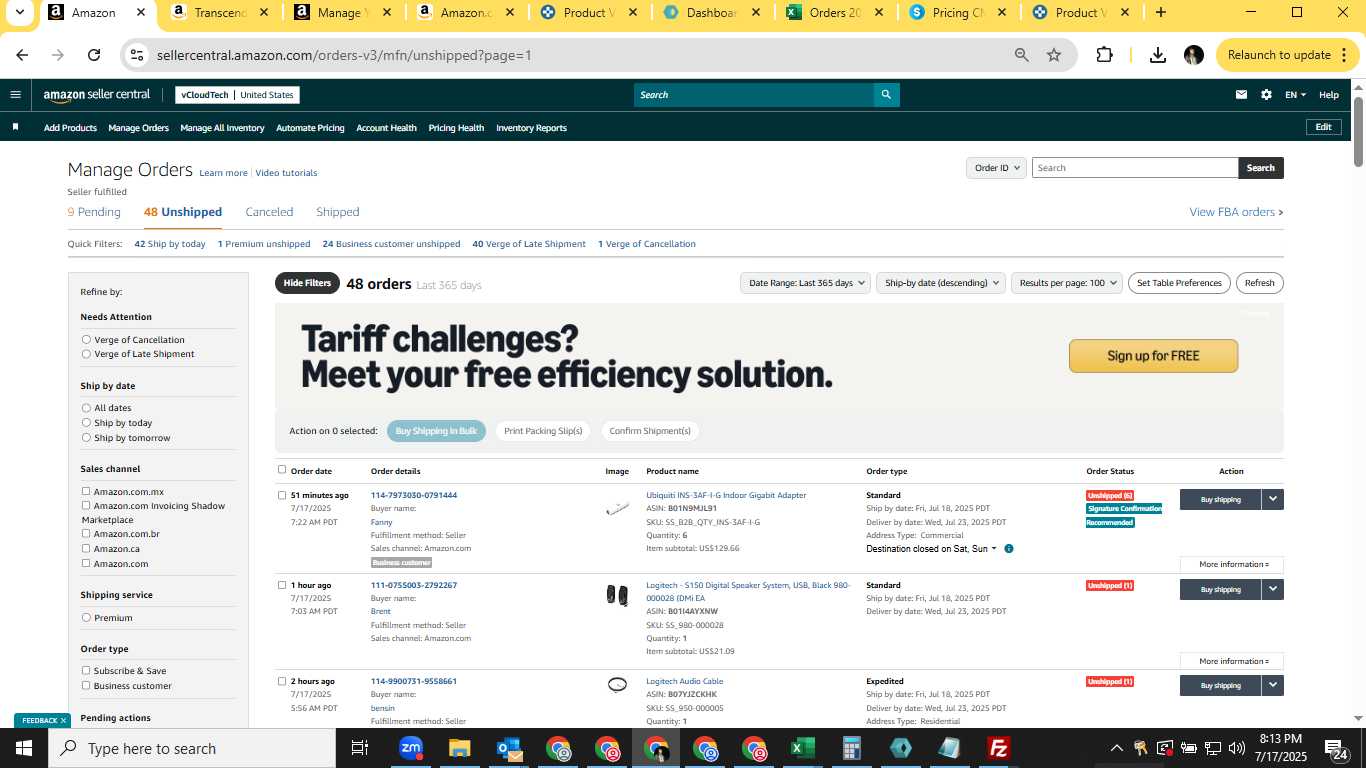Open the EN language dropdown
The width and height of the screenshot is (1366, 768).
(x=1295, y=95)
